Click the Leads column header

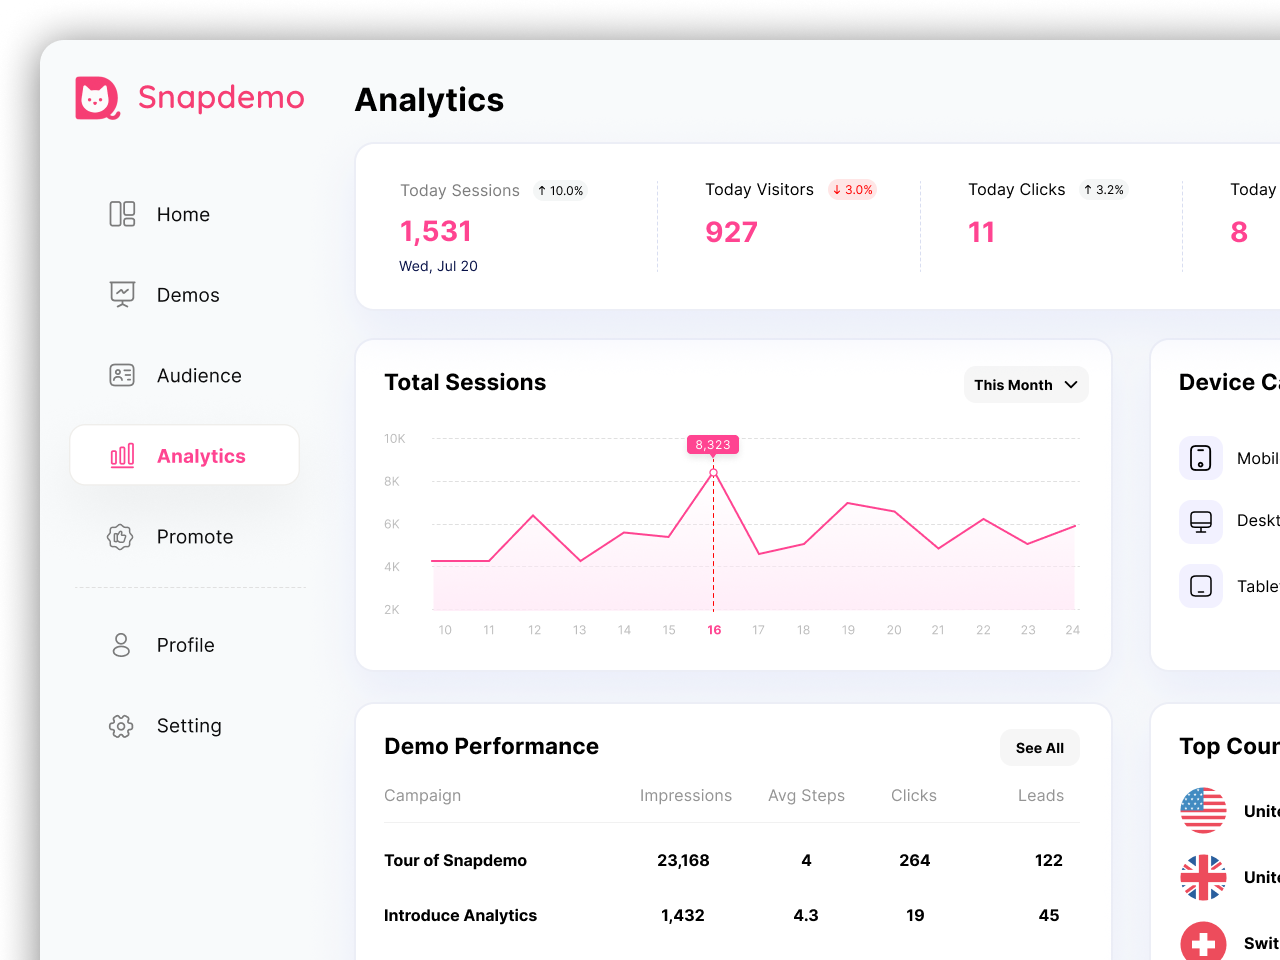click(1041, 796)
